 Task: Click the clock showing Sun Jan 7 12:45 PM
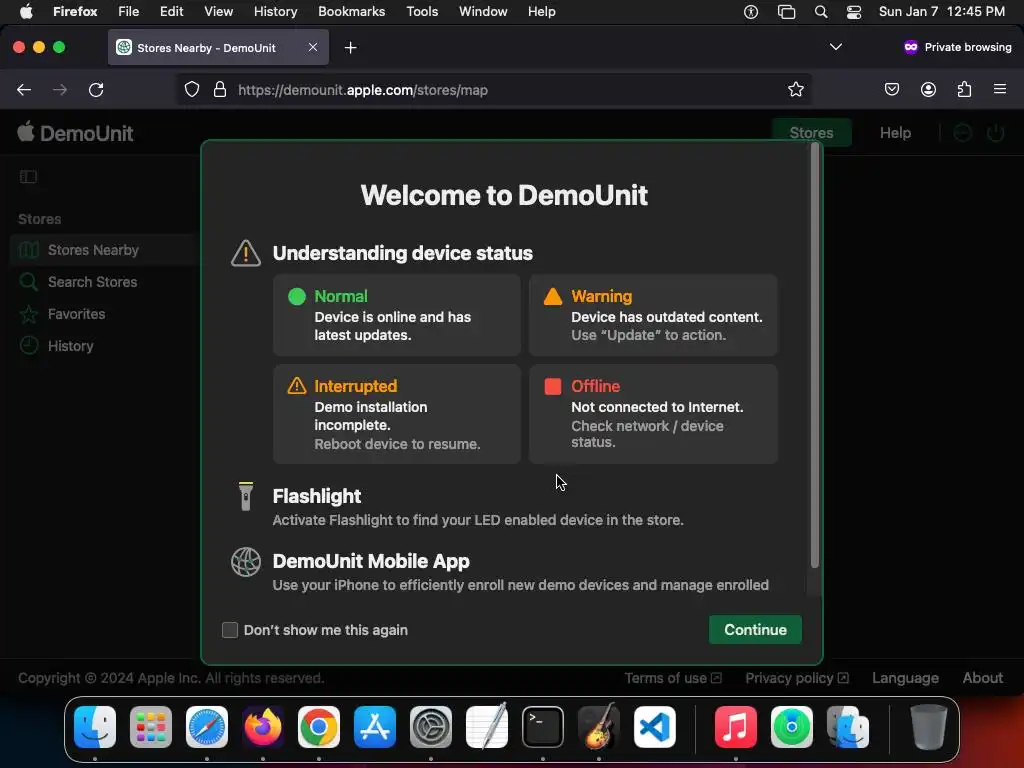point(941,11)
